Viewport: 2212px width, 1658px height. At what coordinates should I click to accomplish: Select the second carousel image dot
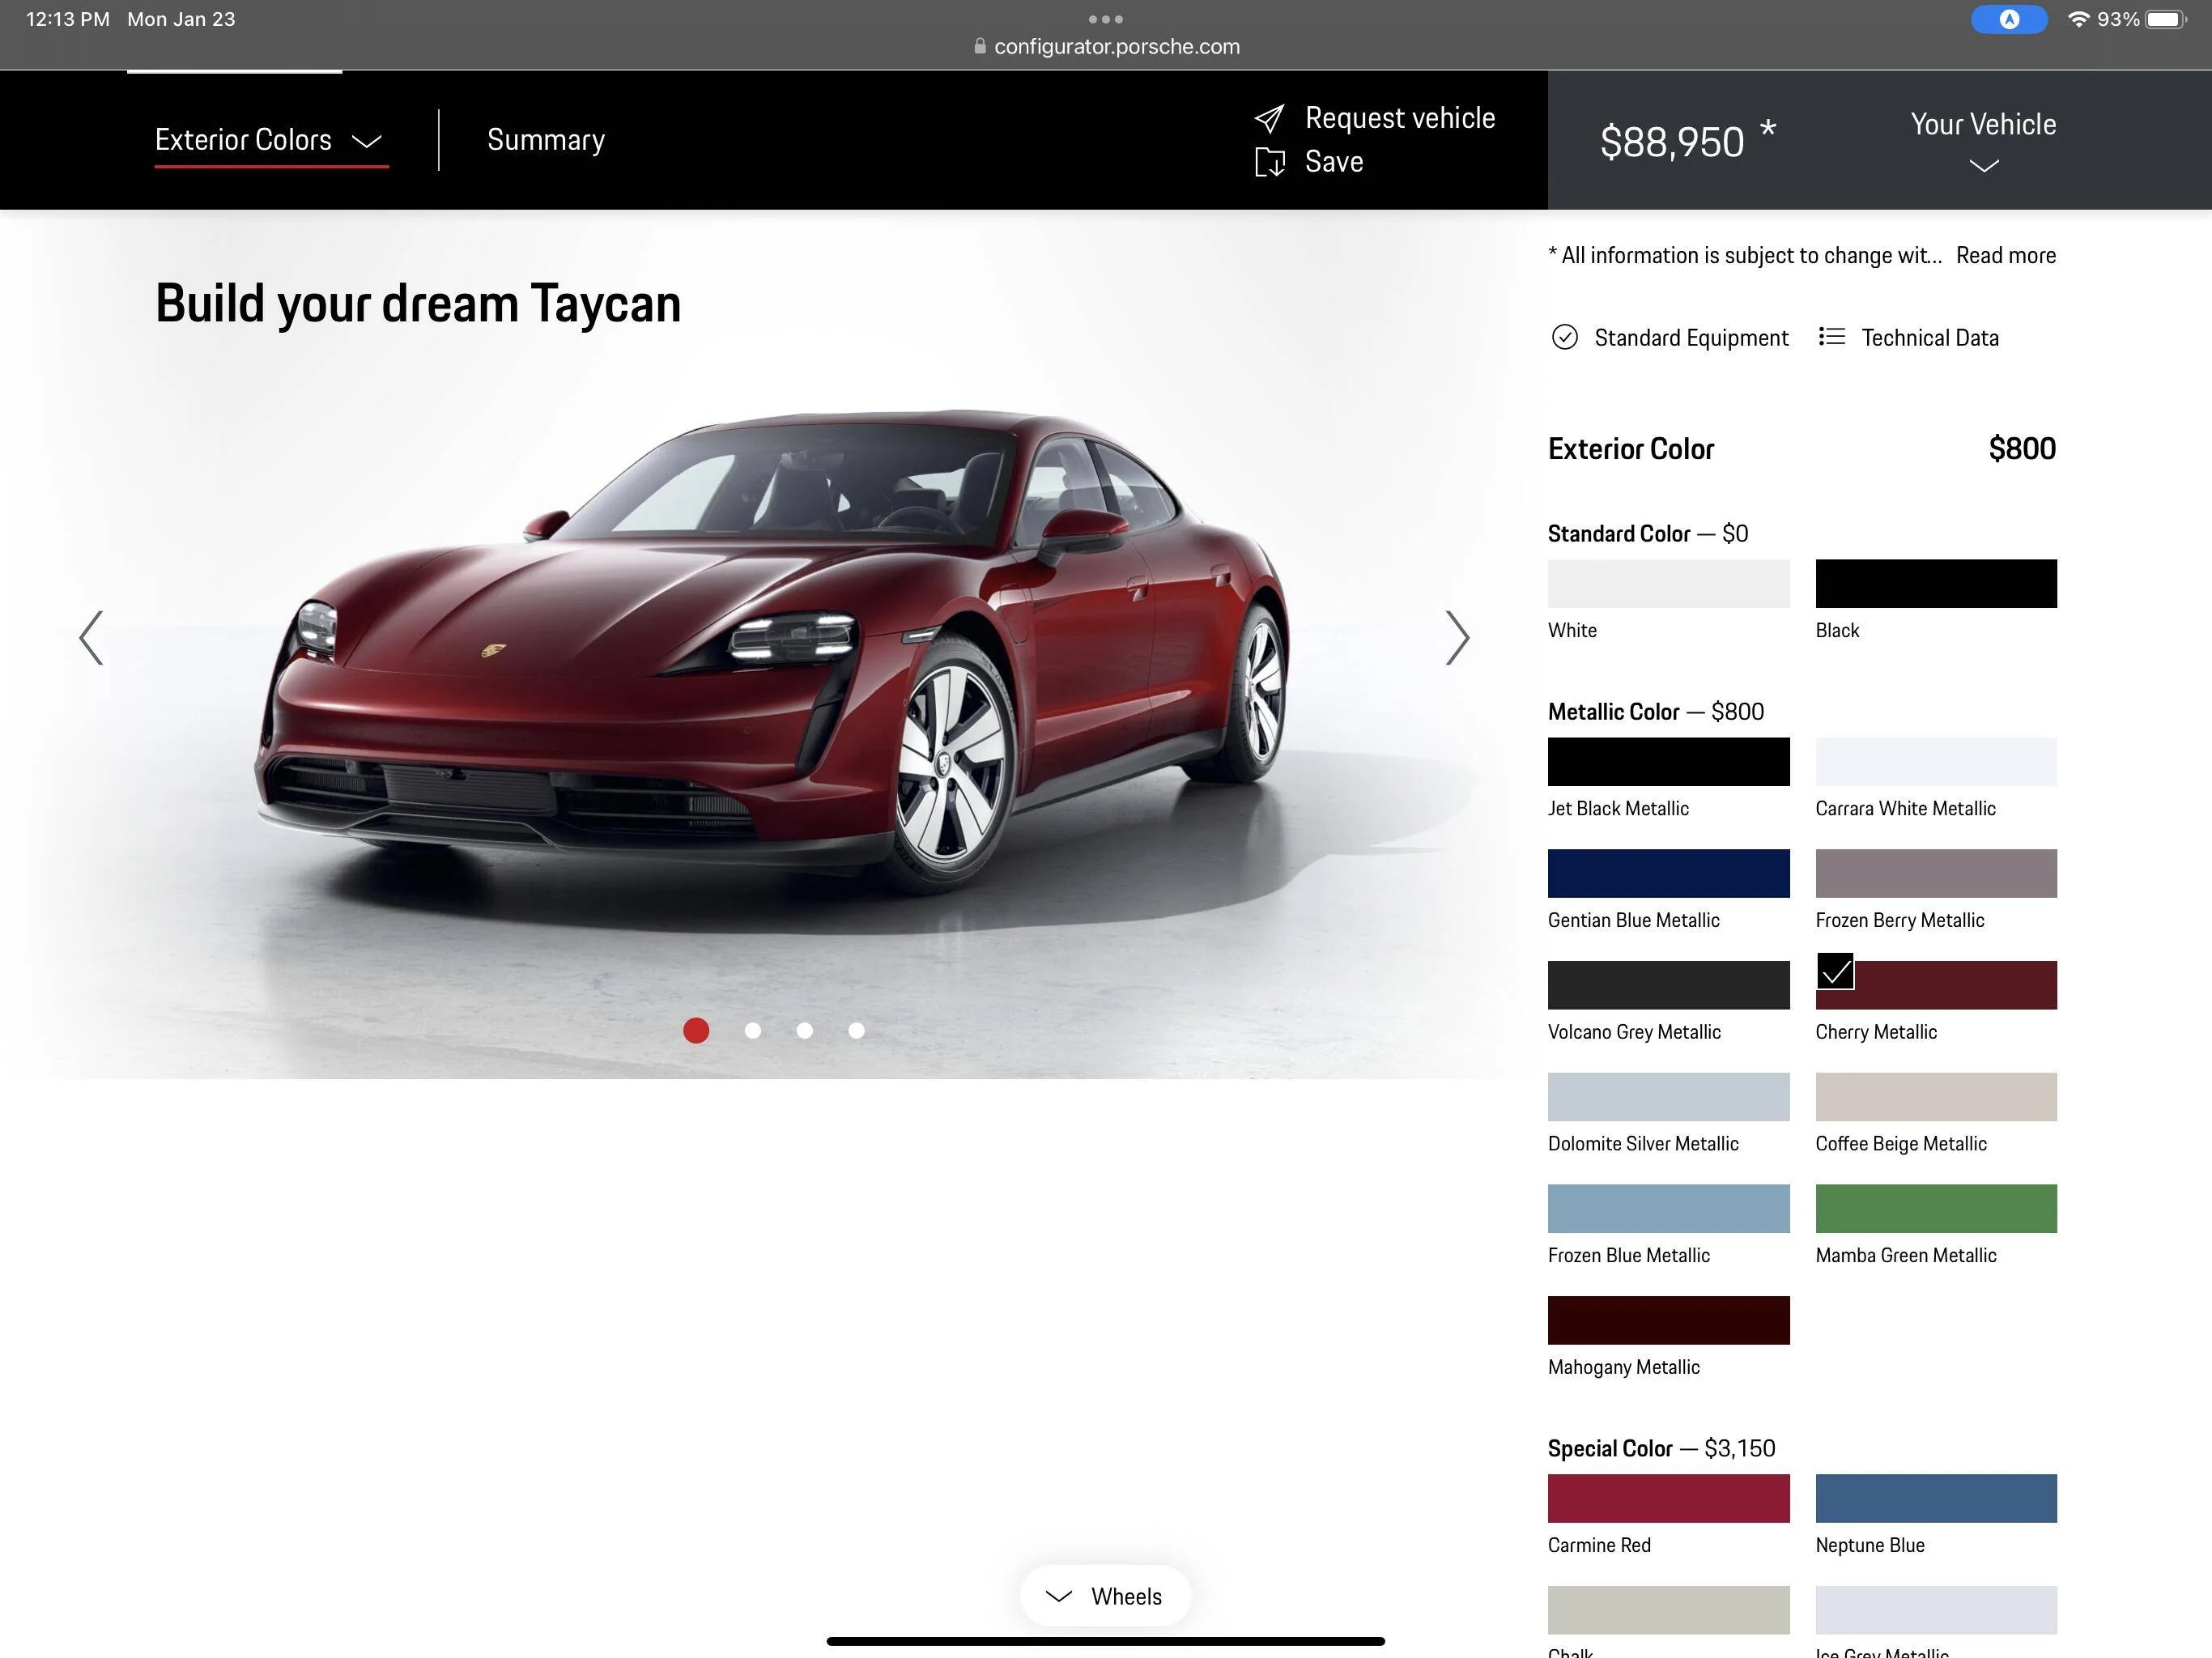[753, 1030]
